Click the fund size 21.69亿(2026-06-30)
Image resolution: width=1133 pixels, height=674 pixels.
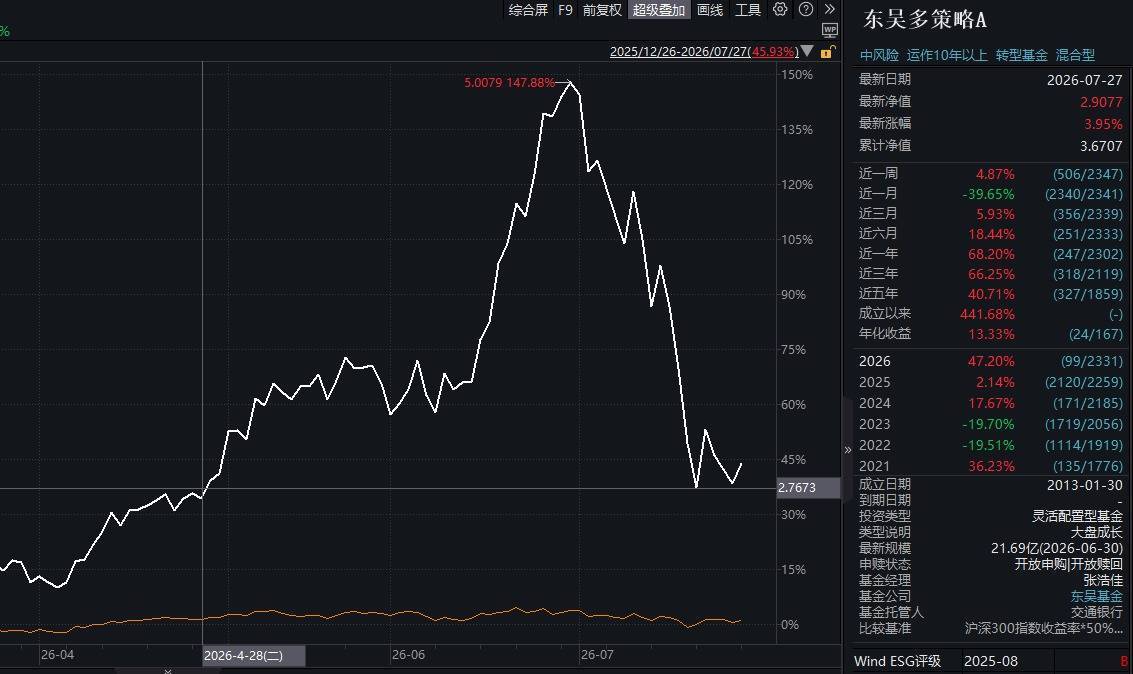(1056, 548)
